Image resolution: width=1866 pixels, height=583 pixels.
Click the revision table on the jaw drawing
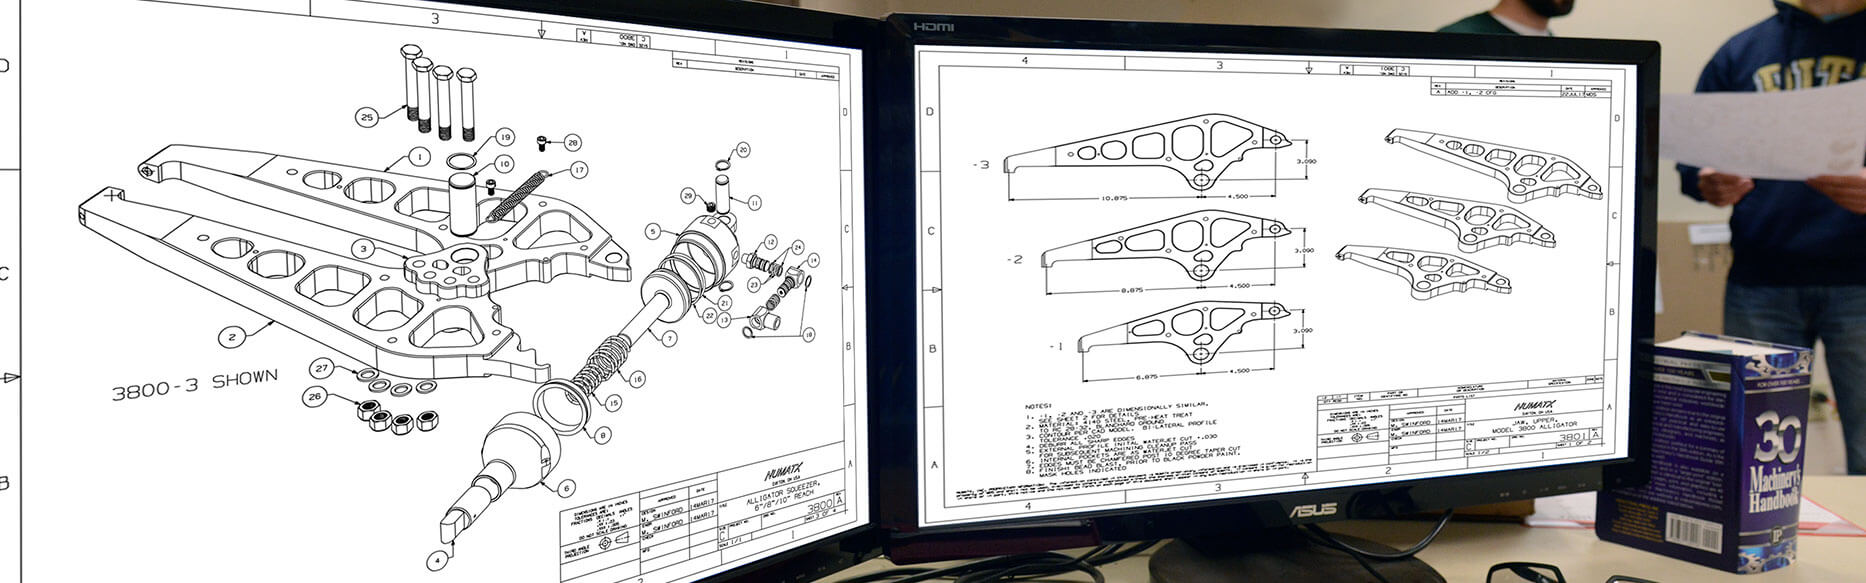1520,87
